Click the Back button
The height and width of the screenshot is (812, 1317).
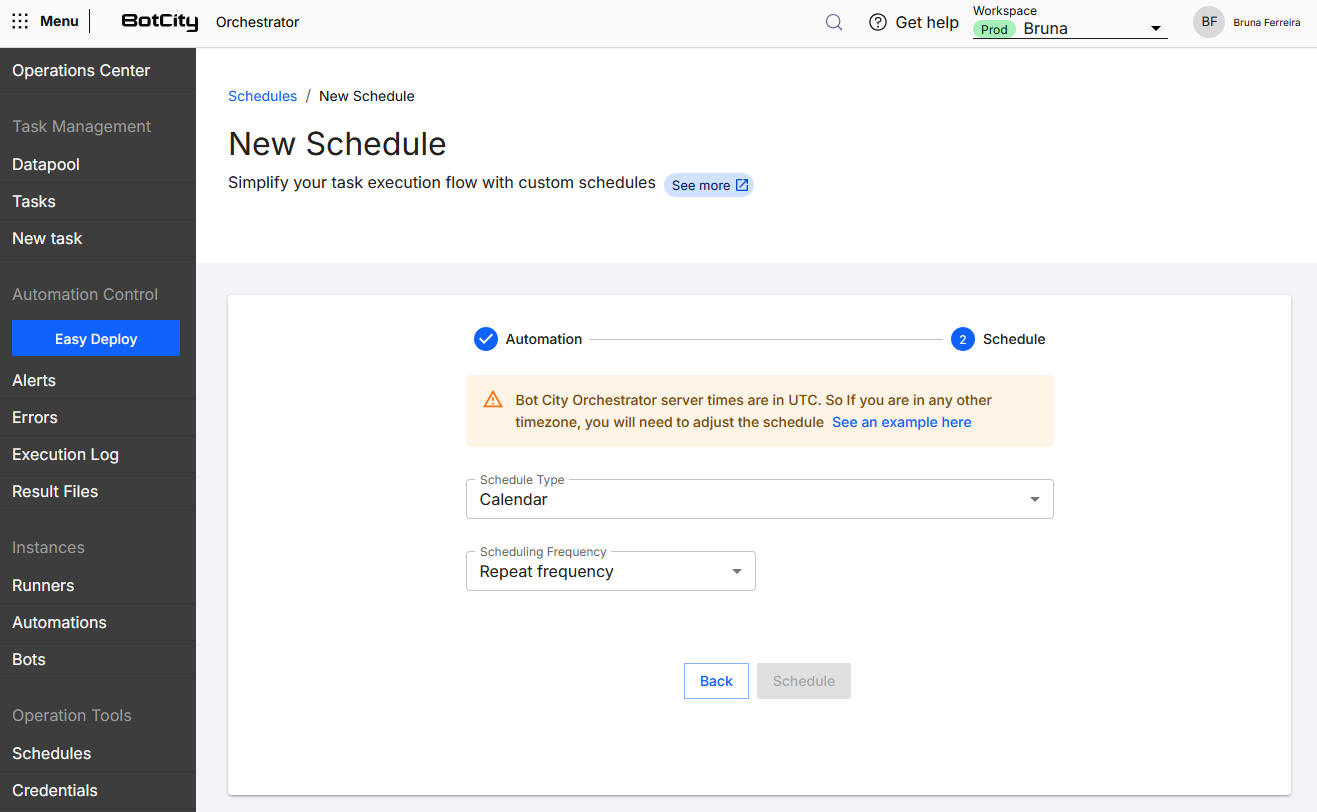pos(716,681)
